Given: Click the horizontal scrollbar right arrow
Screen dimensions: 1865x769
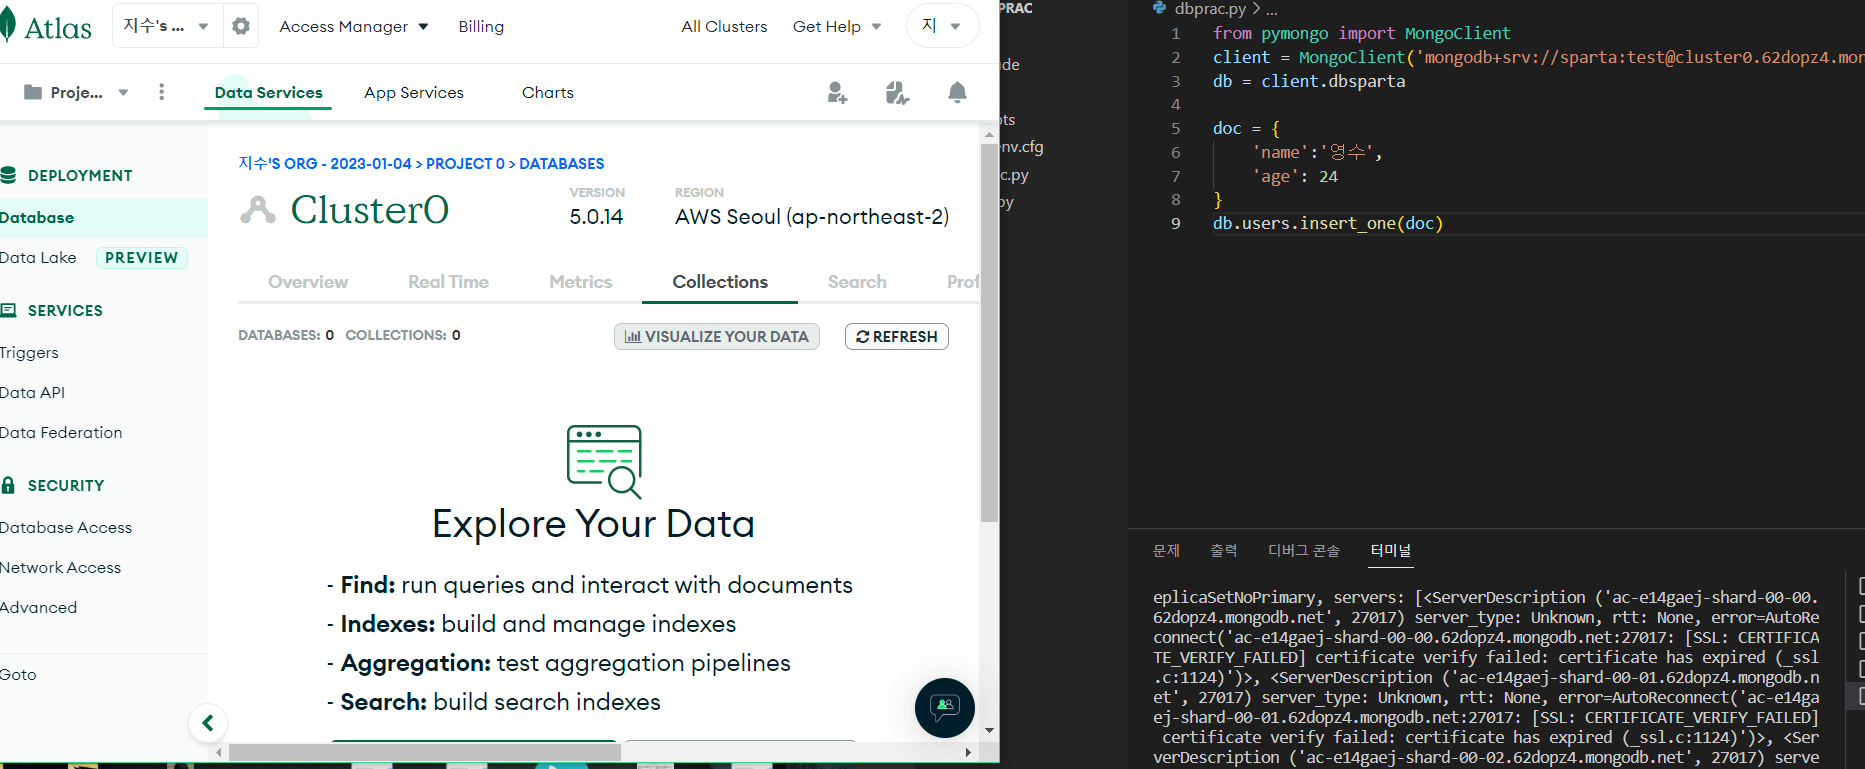Looking at the screenshot, I should (x=968, y=752).
